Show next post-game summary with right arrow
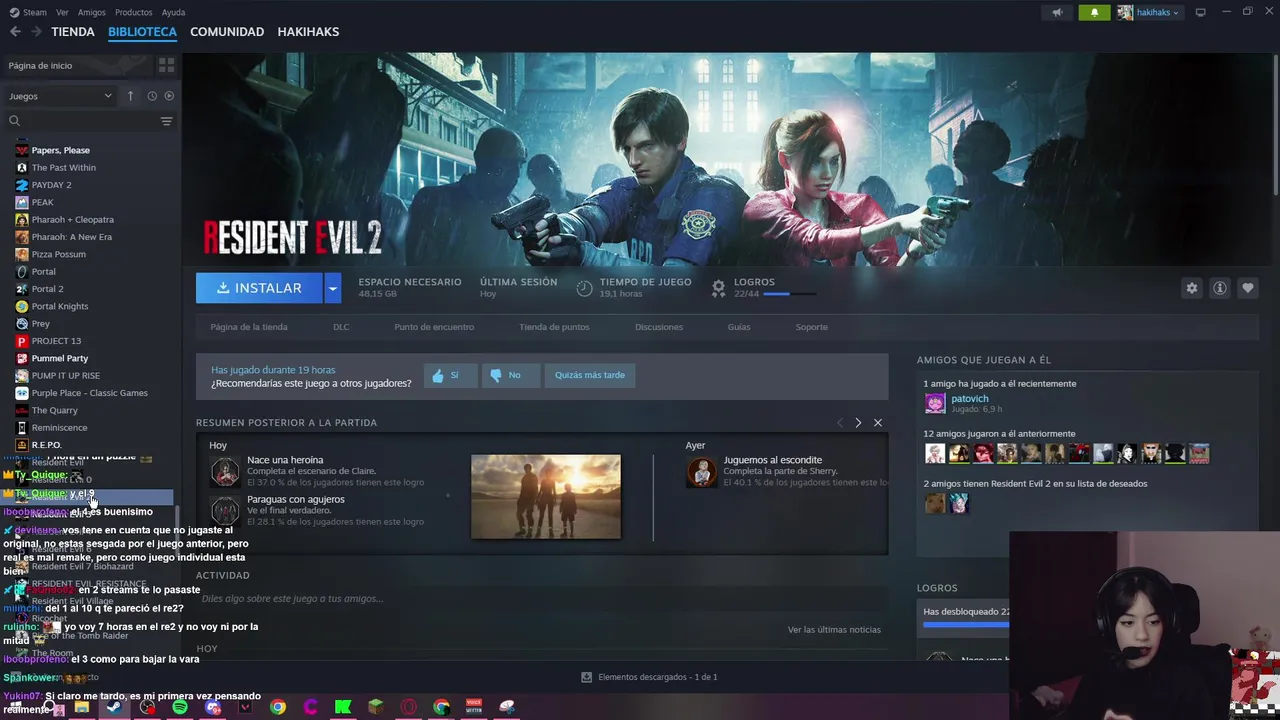 [x=858, y=423]
